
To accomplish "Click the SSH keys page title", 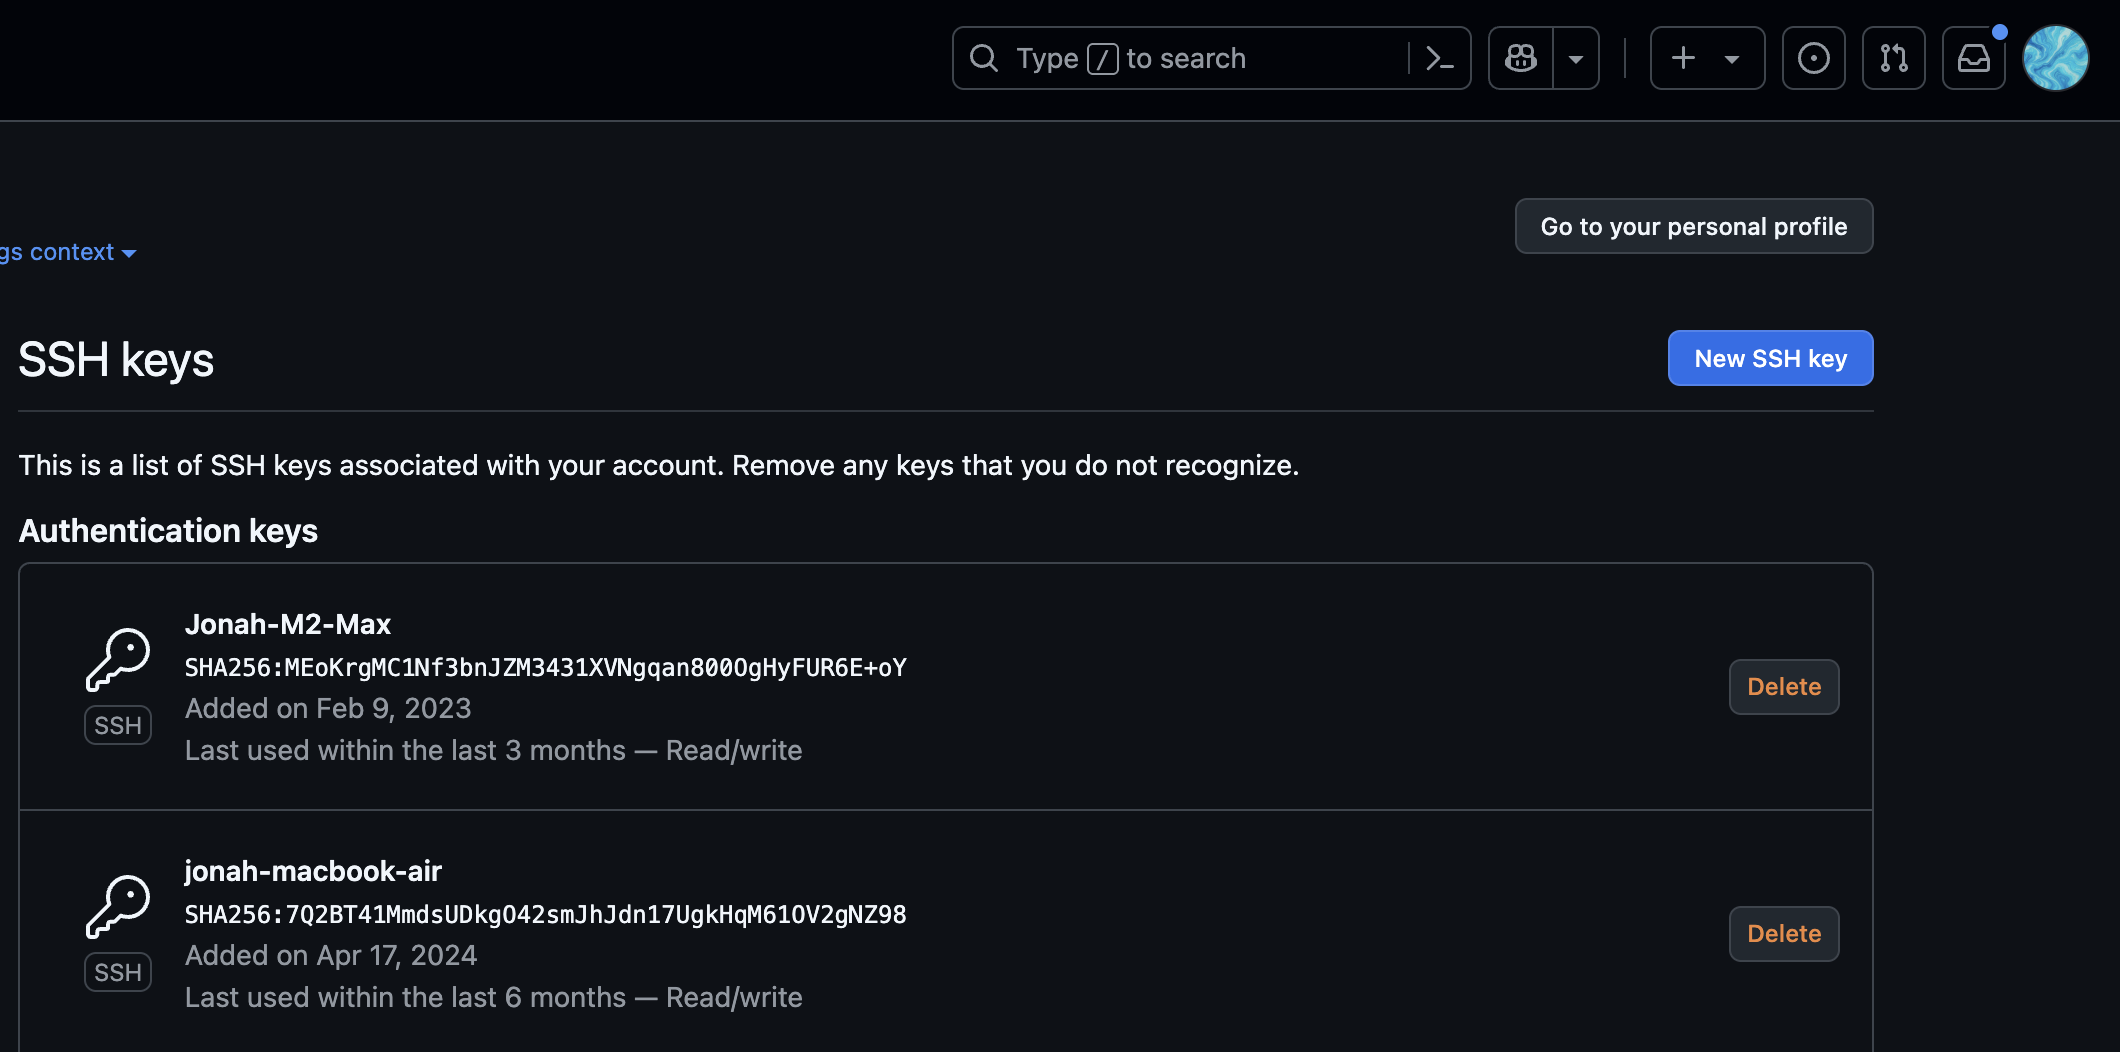I will pos(115,359).
